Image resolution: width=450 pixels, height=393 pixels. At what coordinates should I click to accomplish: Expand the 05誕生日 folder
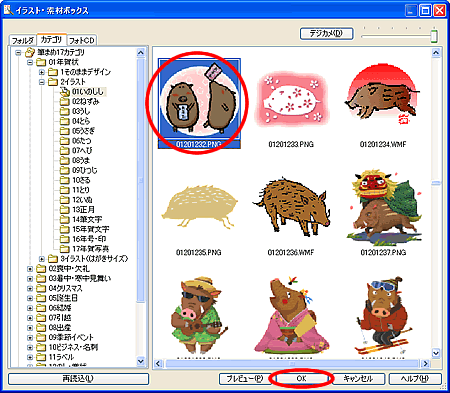(x=30, y=298)
